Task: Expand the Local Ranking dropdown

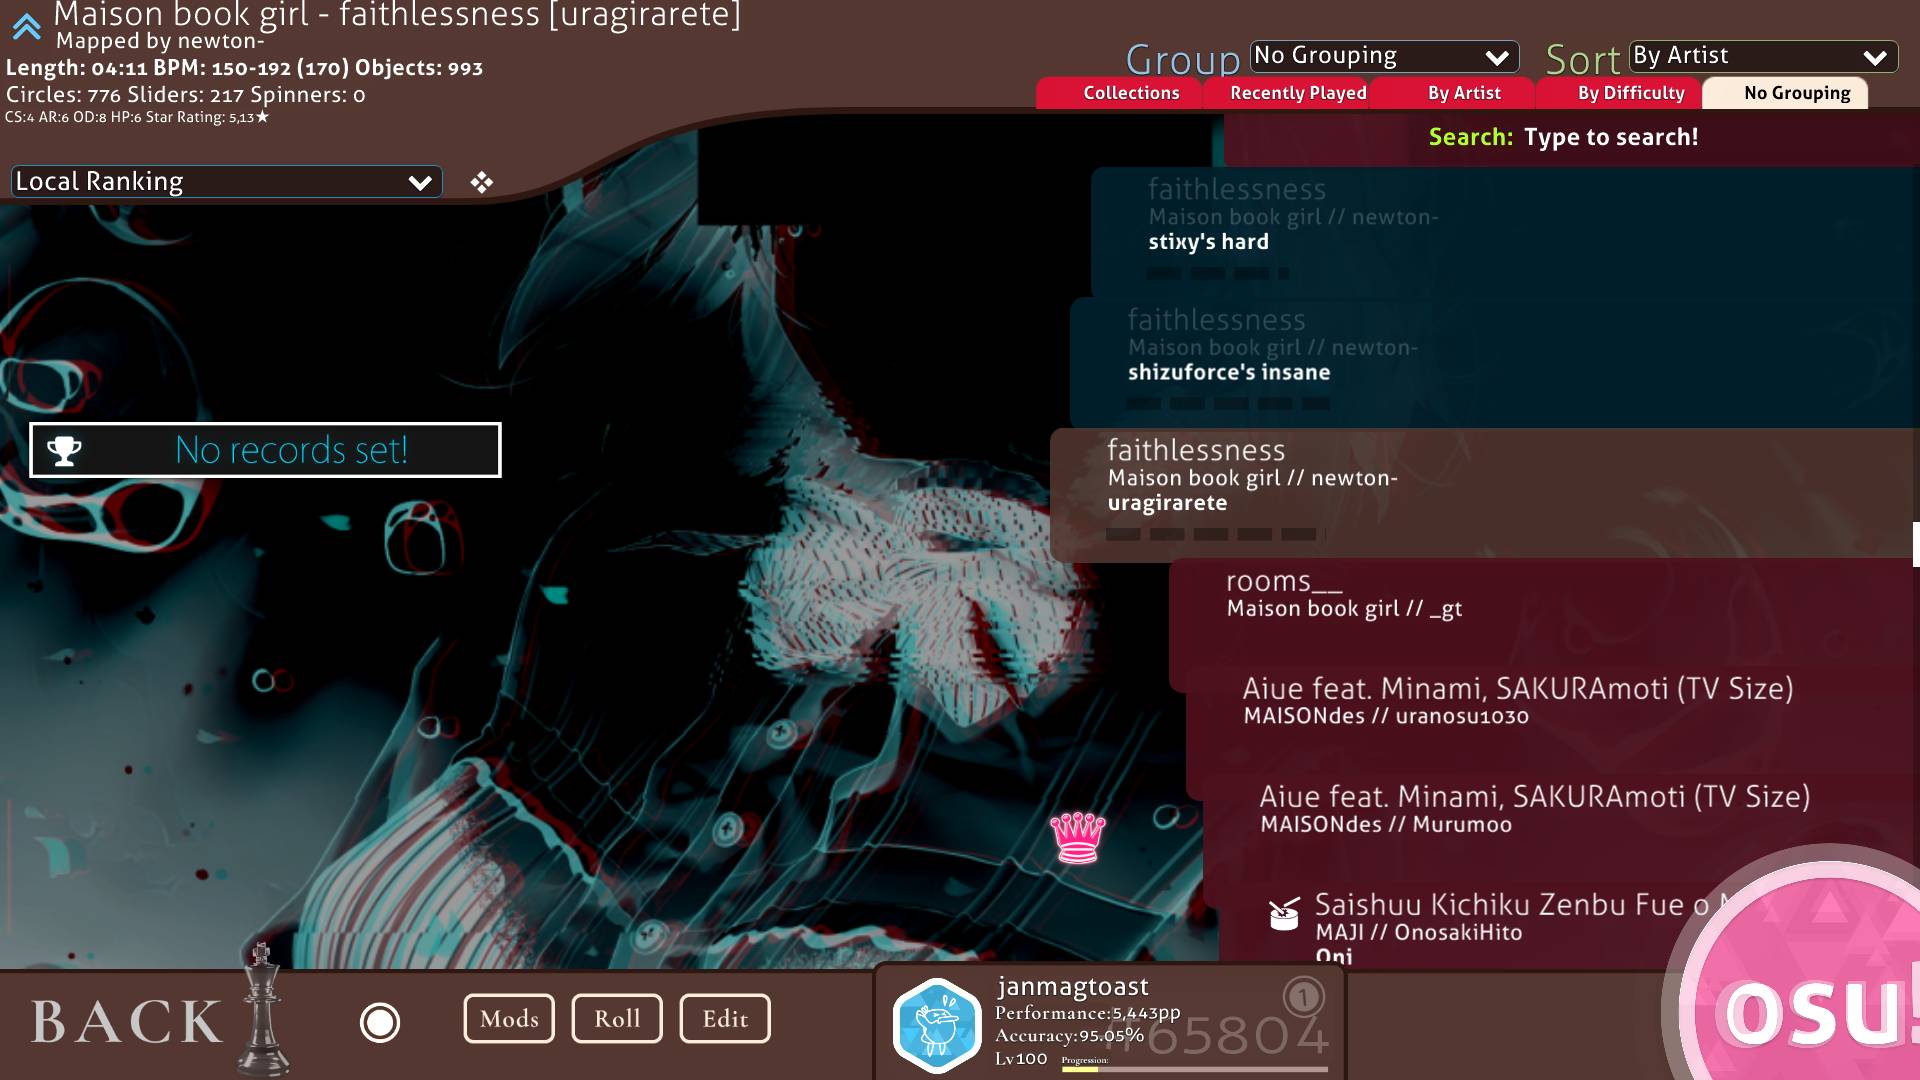Action: [x=227, y=182]
